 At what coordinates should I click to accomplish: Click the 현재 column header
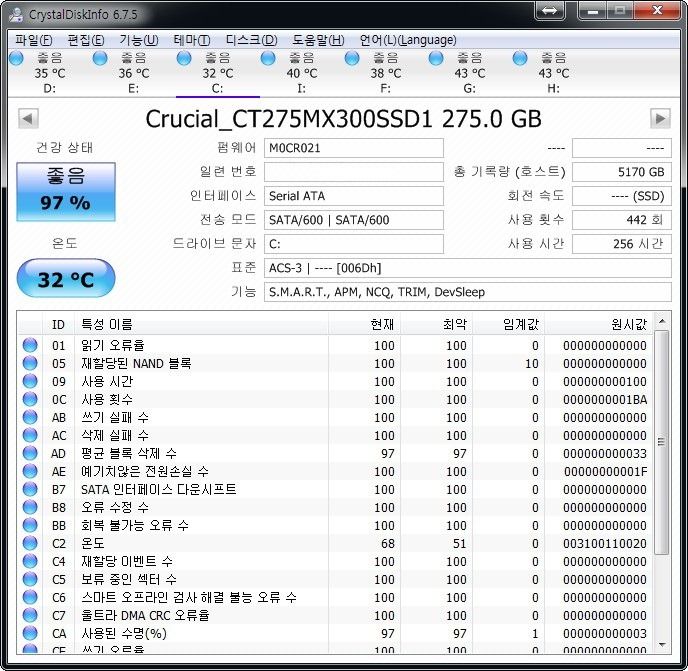coord(364,324)
